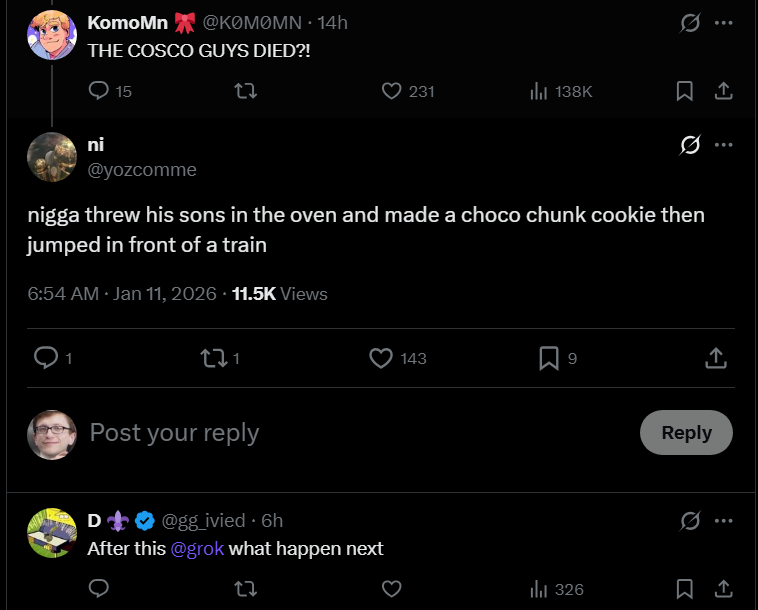Share ni's main post
758x610 pixels.
pos(716,358)
